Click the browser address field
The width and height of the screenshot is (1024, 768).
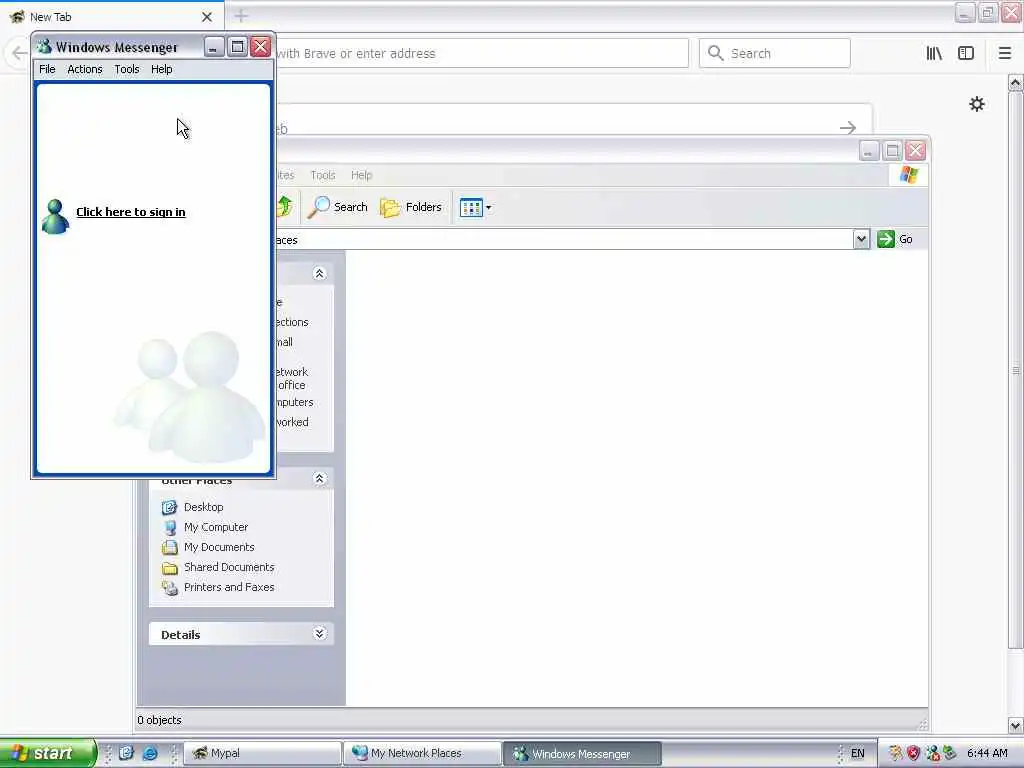tap(482, 54)
